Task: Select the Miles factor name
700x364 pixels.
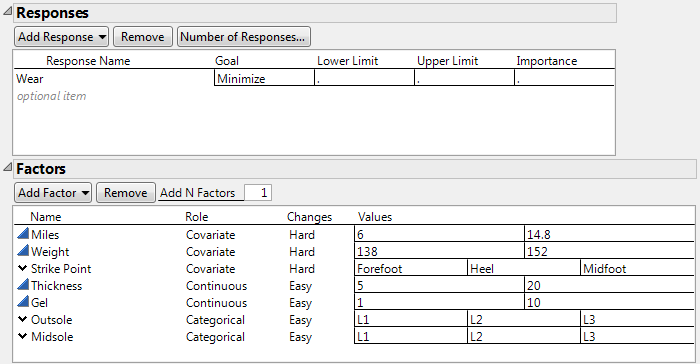Action: click(x=45, y=234)
